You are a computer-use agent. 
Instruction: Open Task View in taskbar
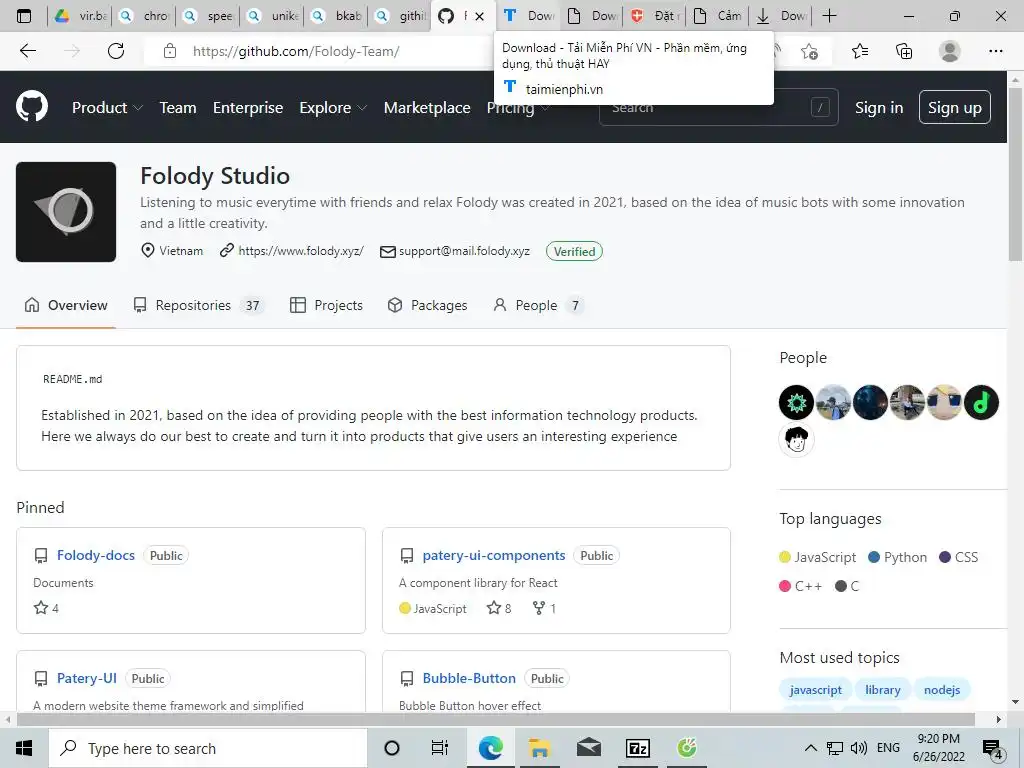coord(440,748)
